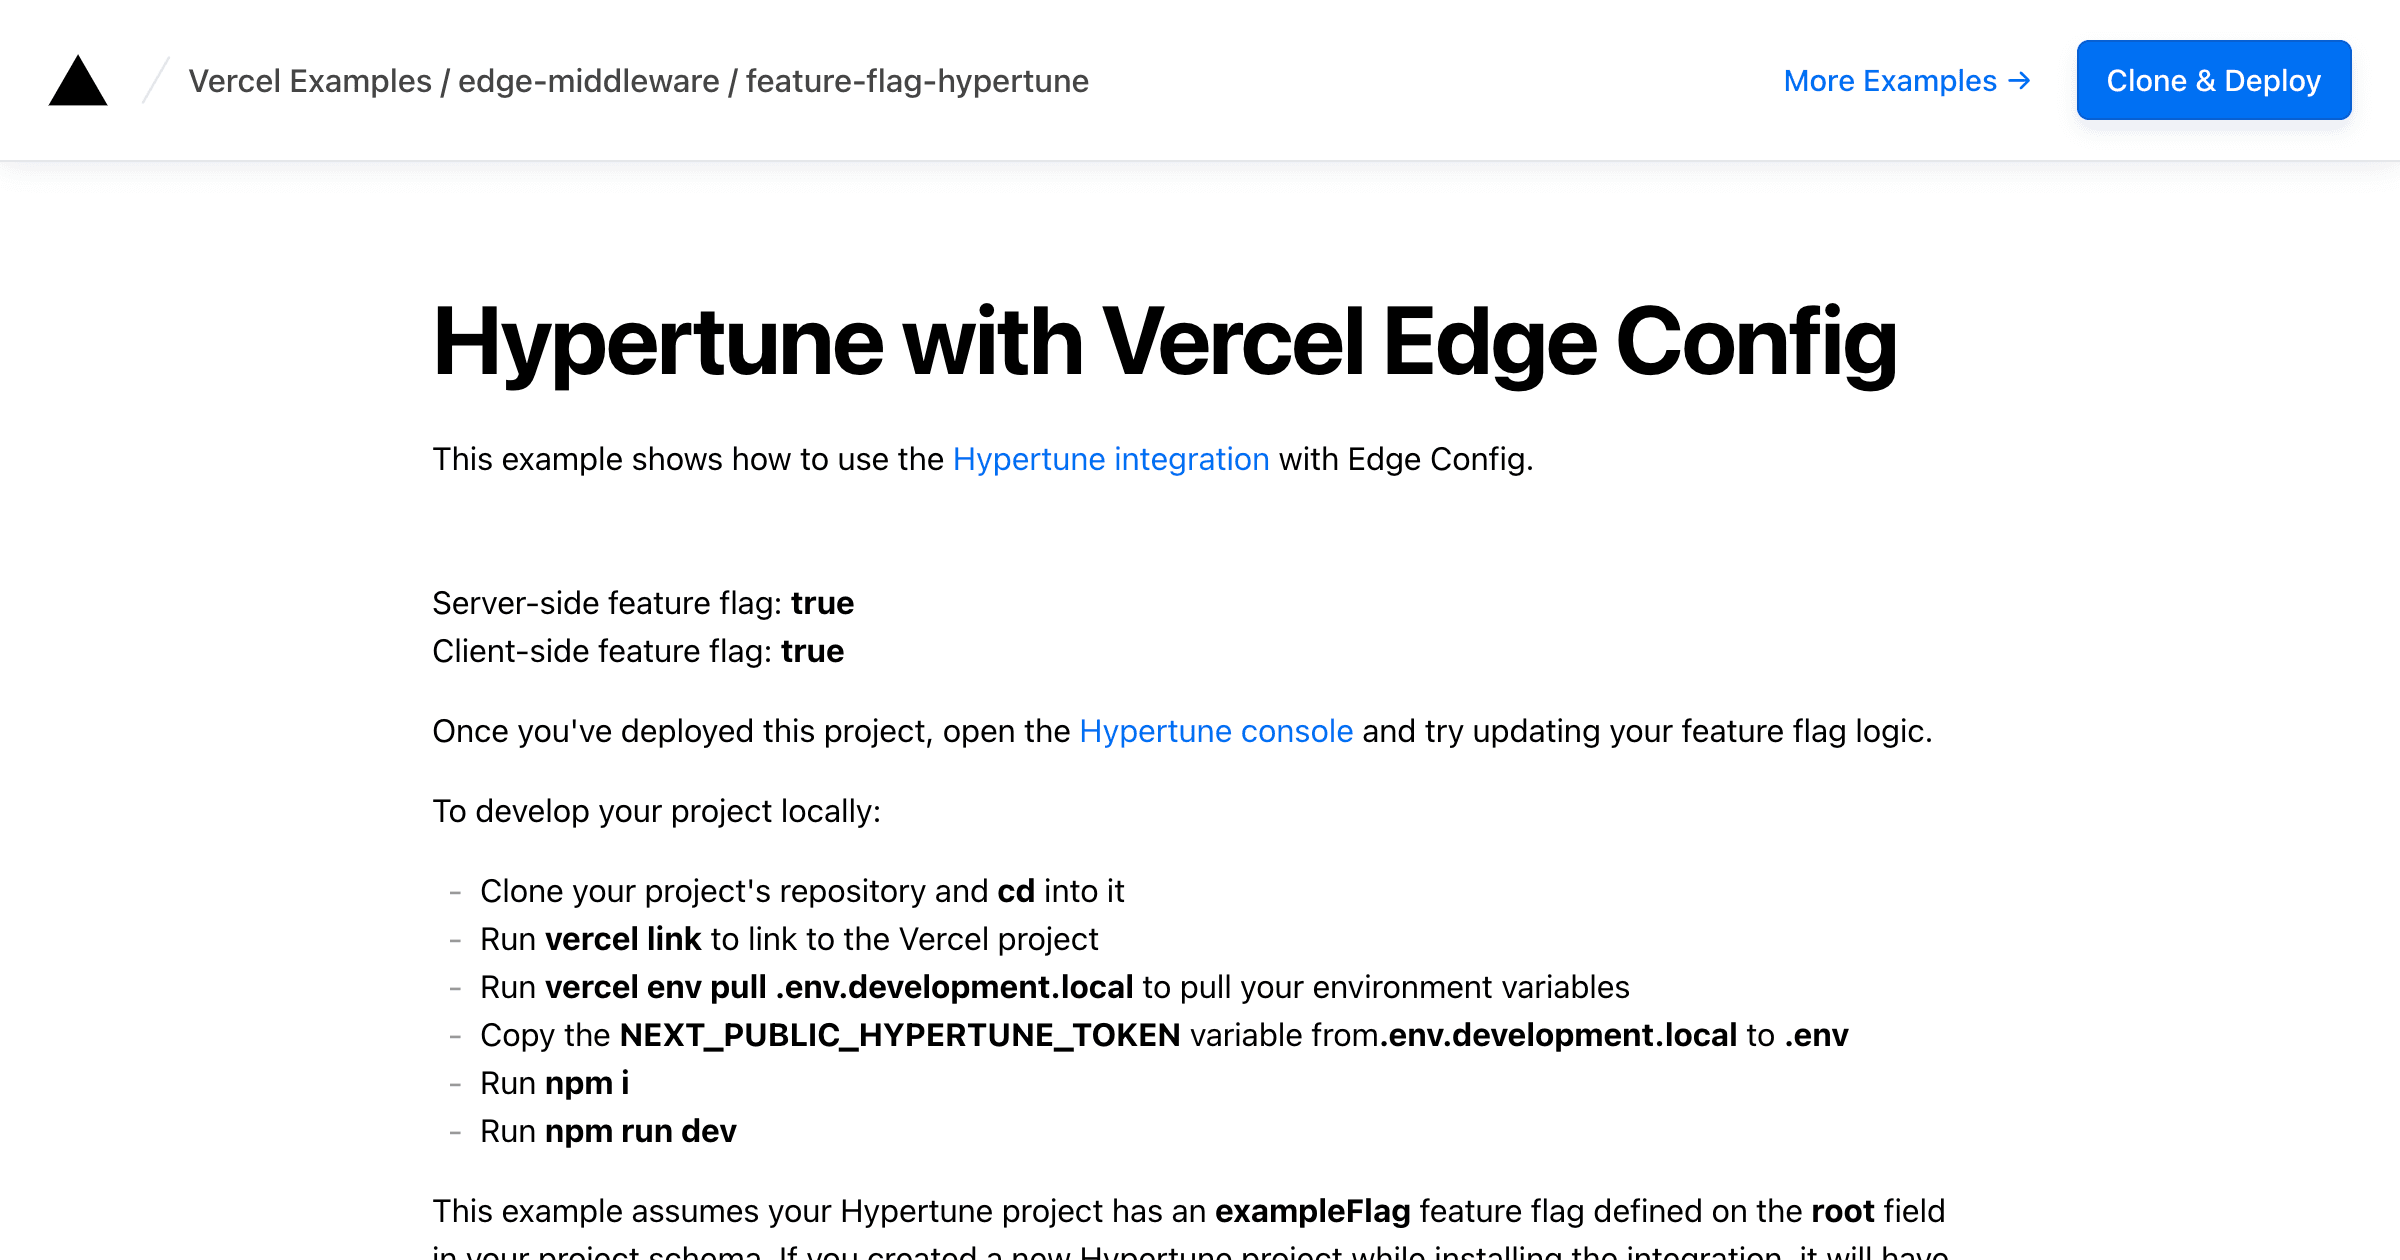This screenshot has width=2400, height=1260.
Task: Follow the Hypertune integration link
Action: pos(1110,459)
